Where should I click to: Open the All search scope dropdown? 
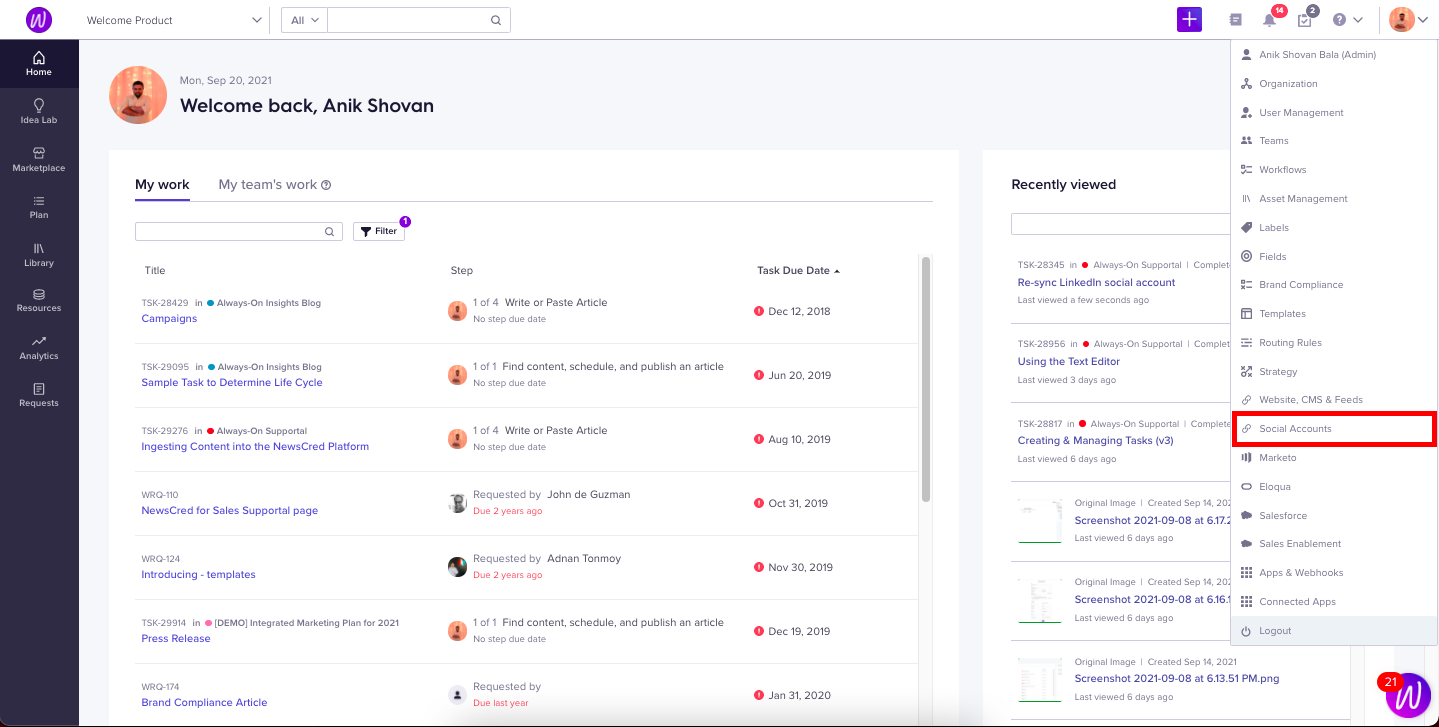click(304, 20)
